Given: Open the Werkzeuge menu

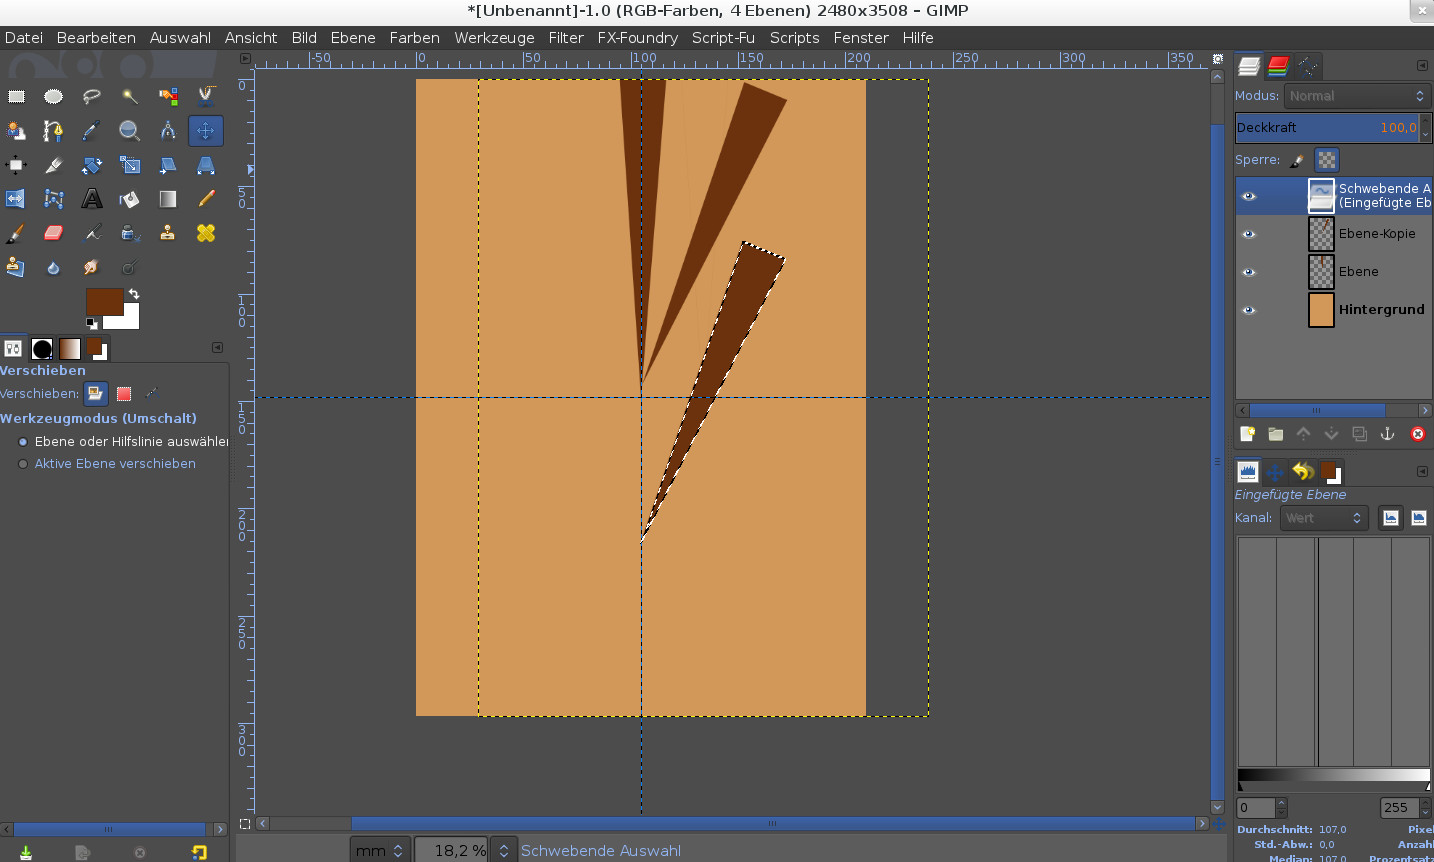Looking at the screenshot, I should click(x=494, y=38).
